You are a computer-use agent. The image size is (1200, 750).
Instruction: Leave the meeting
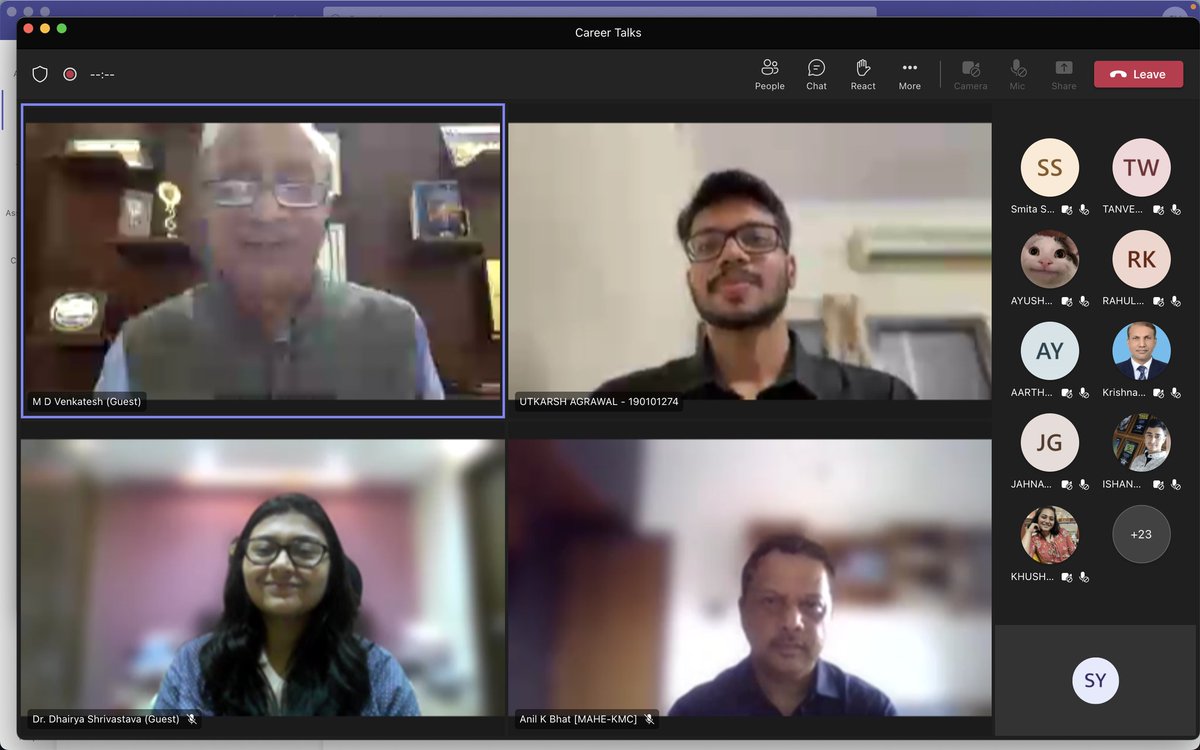point(1138,74)
